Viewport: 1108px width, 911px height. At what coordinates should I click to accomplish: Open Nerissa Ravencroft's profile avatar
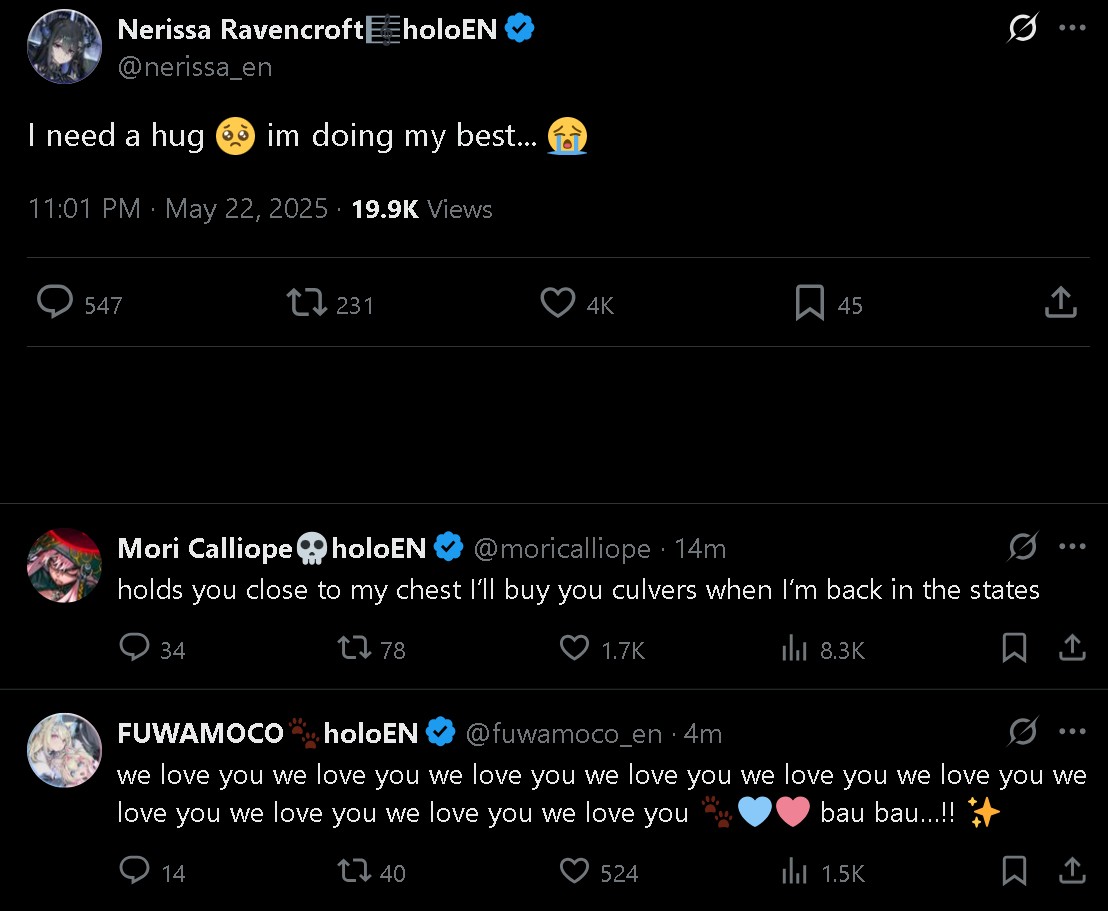[x=64, y=47]
